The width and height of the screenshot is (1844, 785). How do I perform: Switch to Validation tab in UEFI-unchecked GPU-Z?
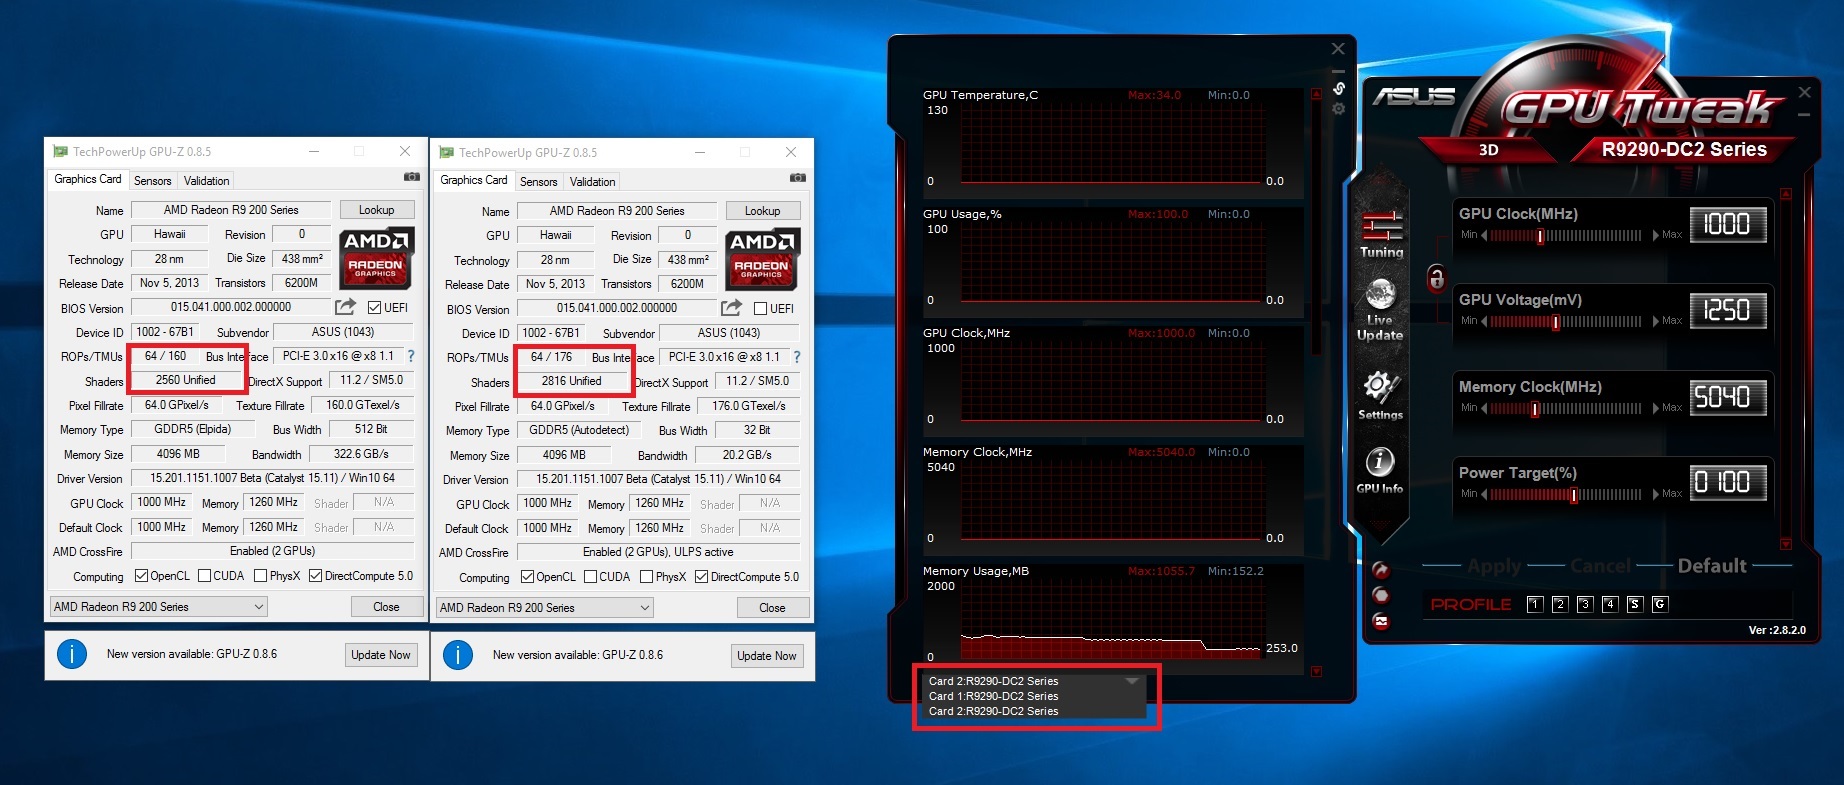tap(593, 182)
